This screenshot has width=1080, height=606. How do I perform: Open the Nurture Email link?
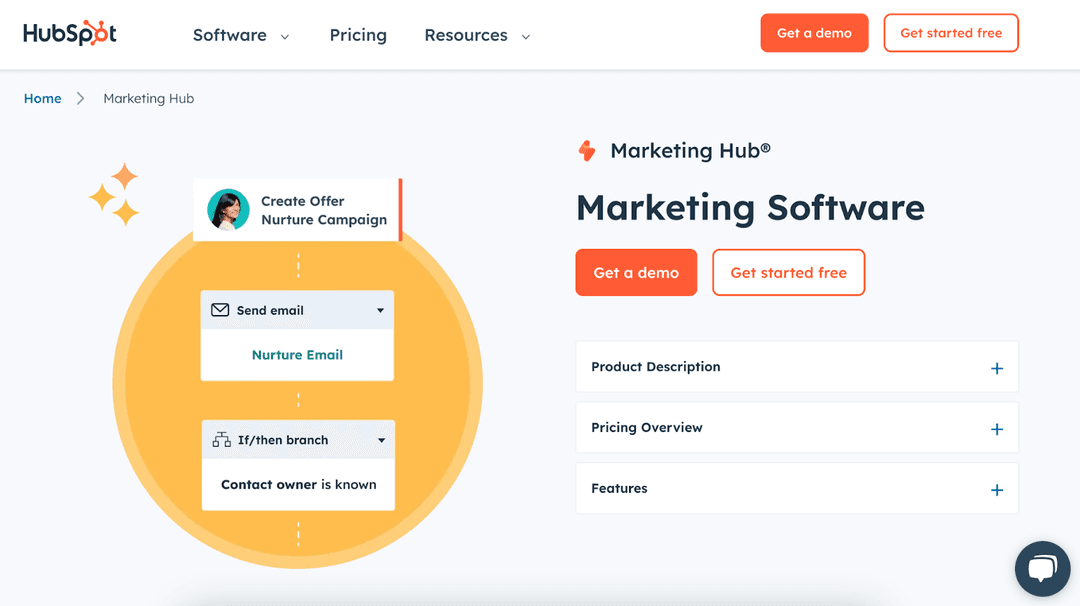click(297, 354)
